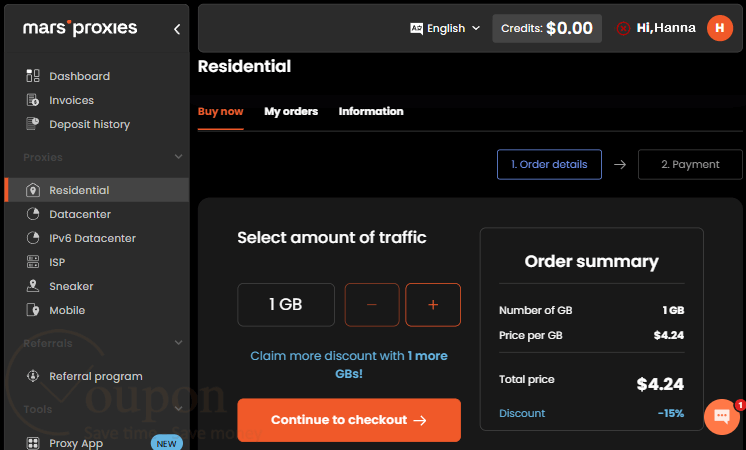Viewport: 746px width, 450px height.
Task: Open the H user avatar
Action: (x=720, y=28)
